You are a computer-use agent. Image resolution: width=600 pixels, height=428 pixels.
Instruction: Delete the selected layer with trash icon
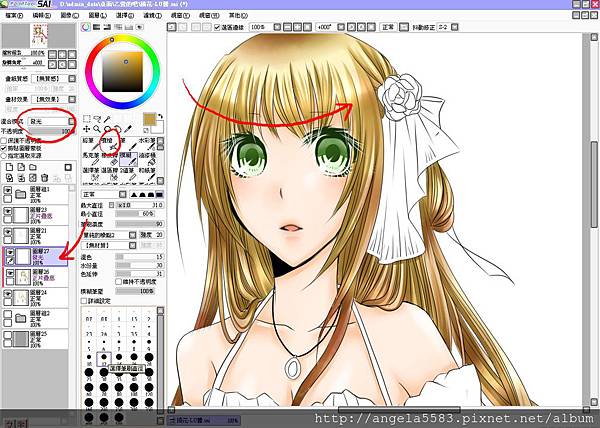click(x=44, y=178)
